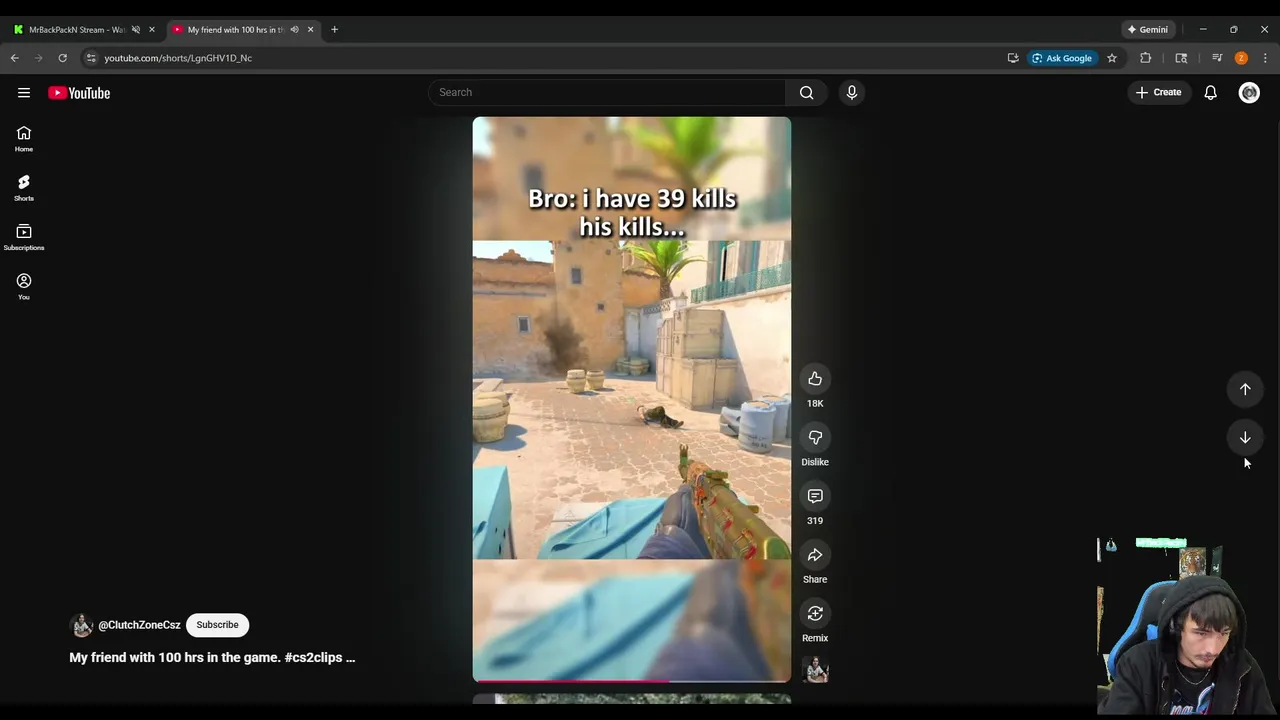Unmute the MrBackPackN Stream tab
The width and height of the screenshot is (1280, 720).
136,30
